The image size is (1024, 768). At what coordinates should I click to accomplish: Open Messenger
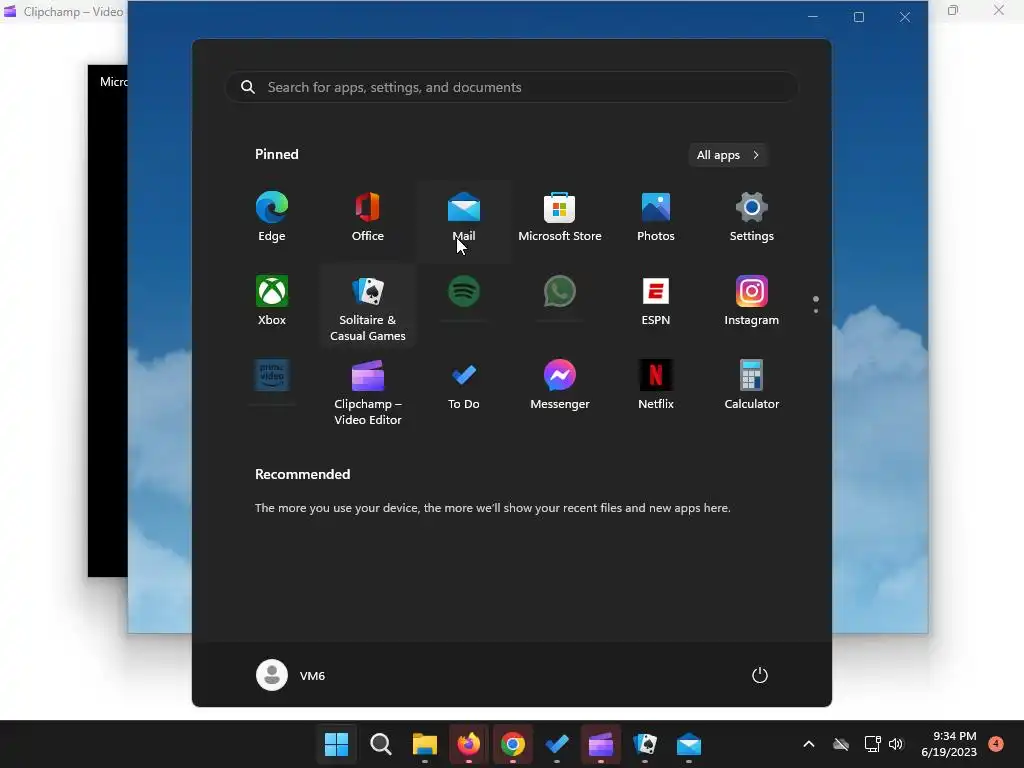(x=560, y=385)
